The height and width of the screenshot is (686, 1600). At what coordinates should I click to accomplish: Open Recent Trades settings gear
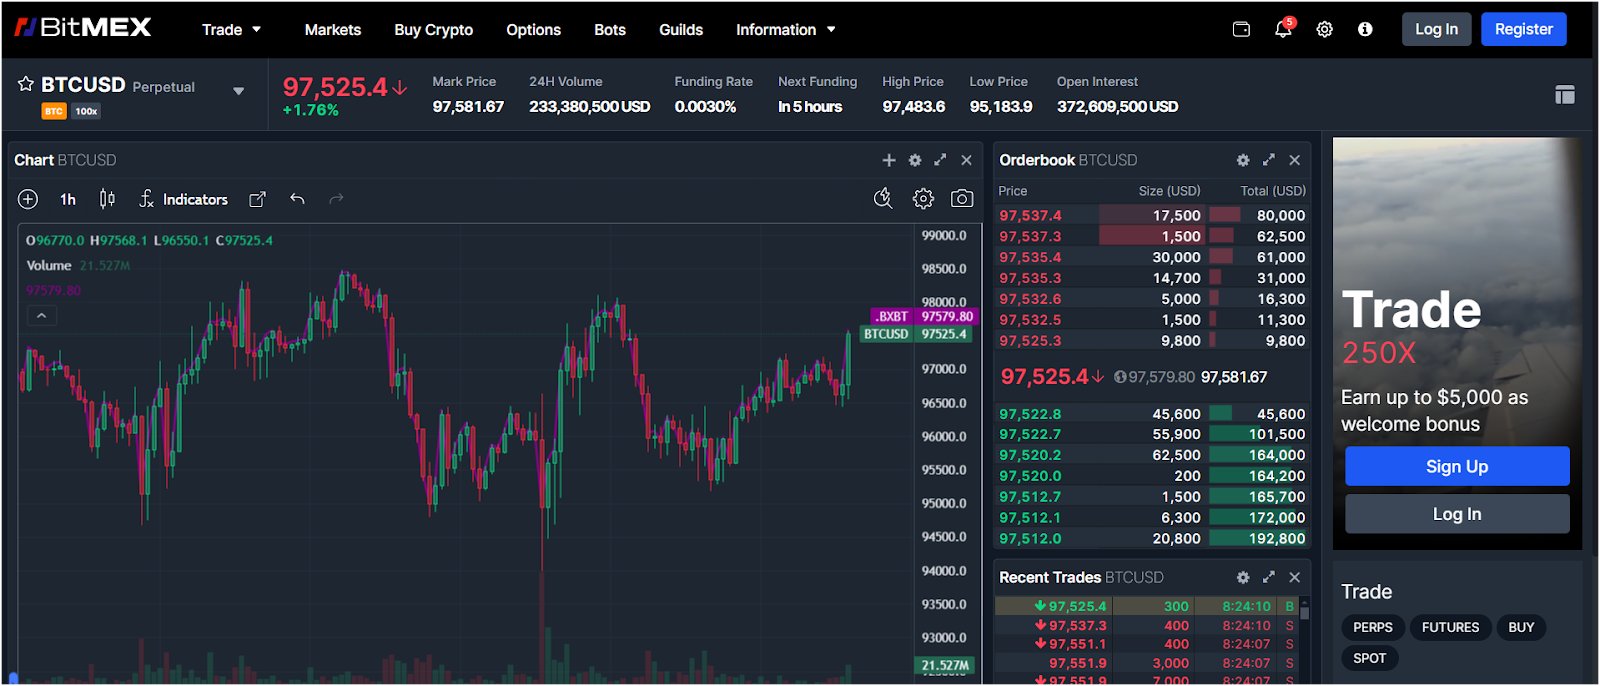[1243, 577]
